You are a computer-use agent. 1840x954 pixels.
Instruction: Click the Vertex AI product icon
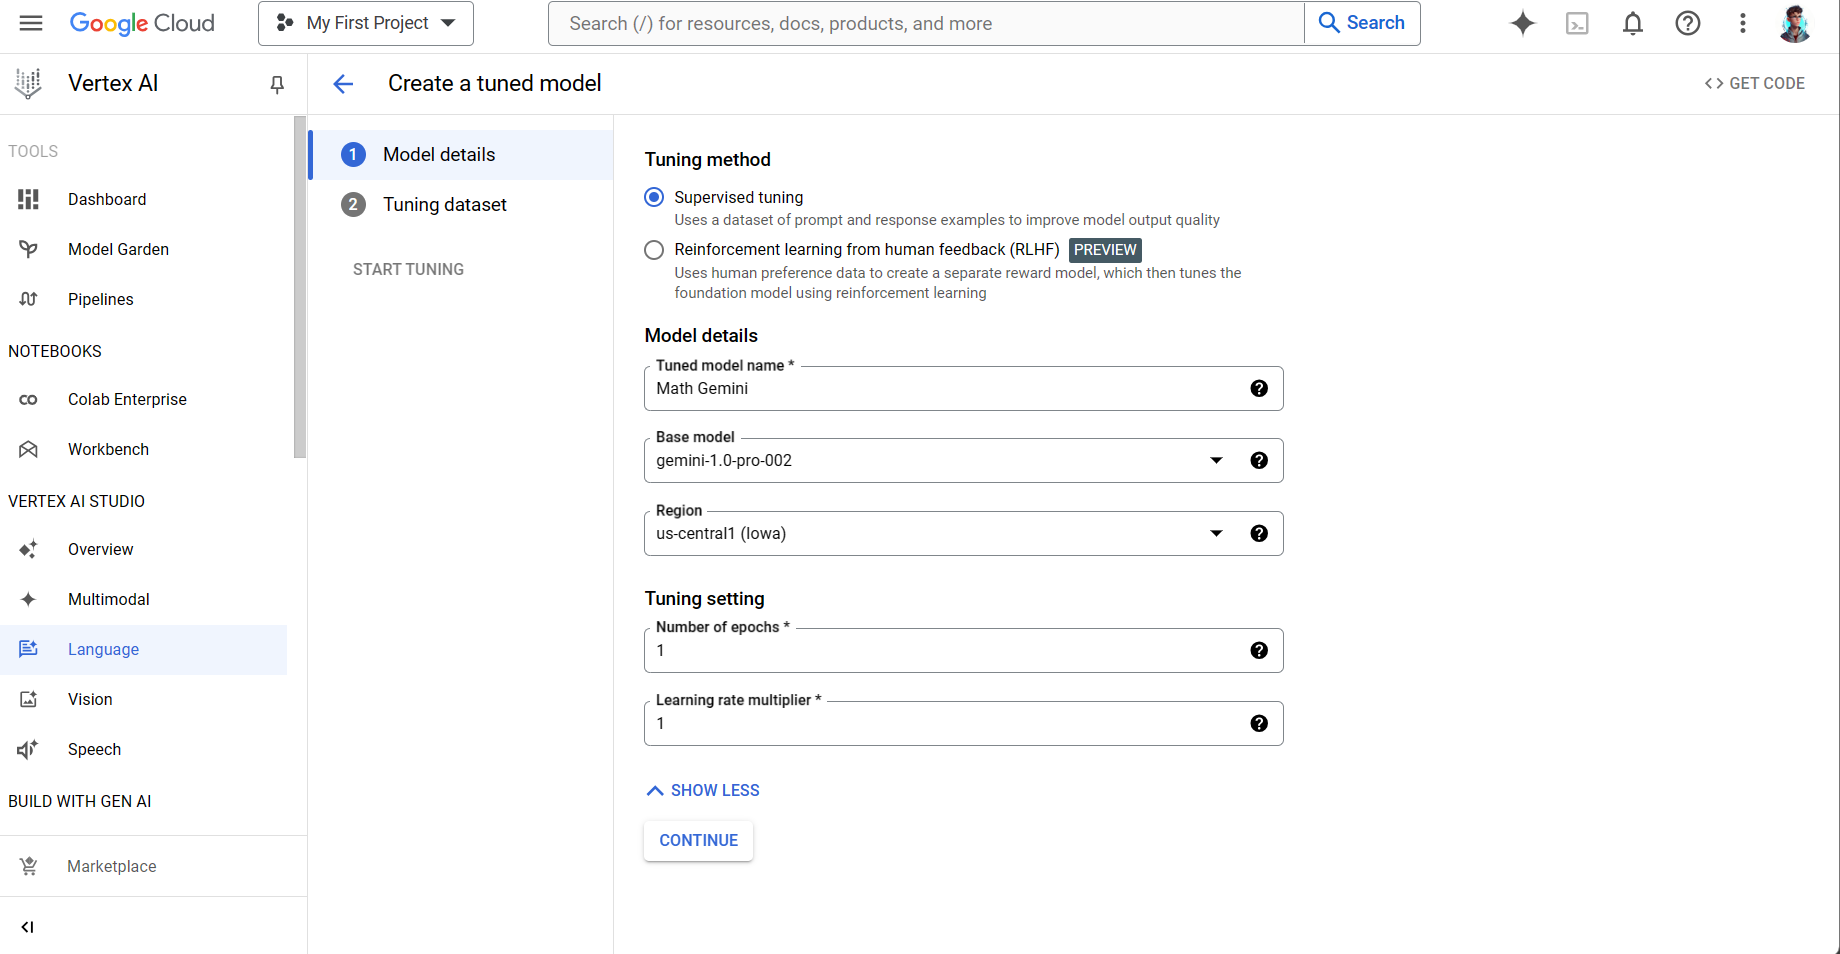[x=28, y=84]
